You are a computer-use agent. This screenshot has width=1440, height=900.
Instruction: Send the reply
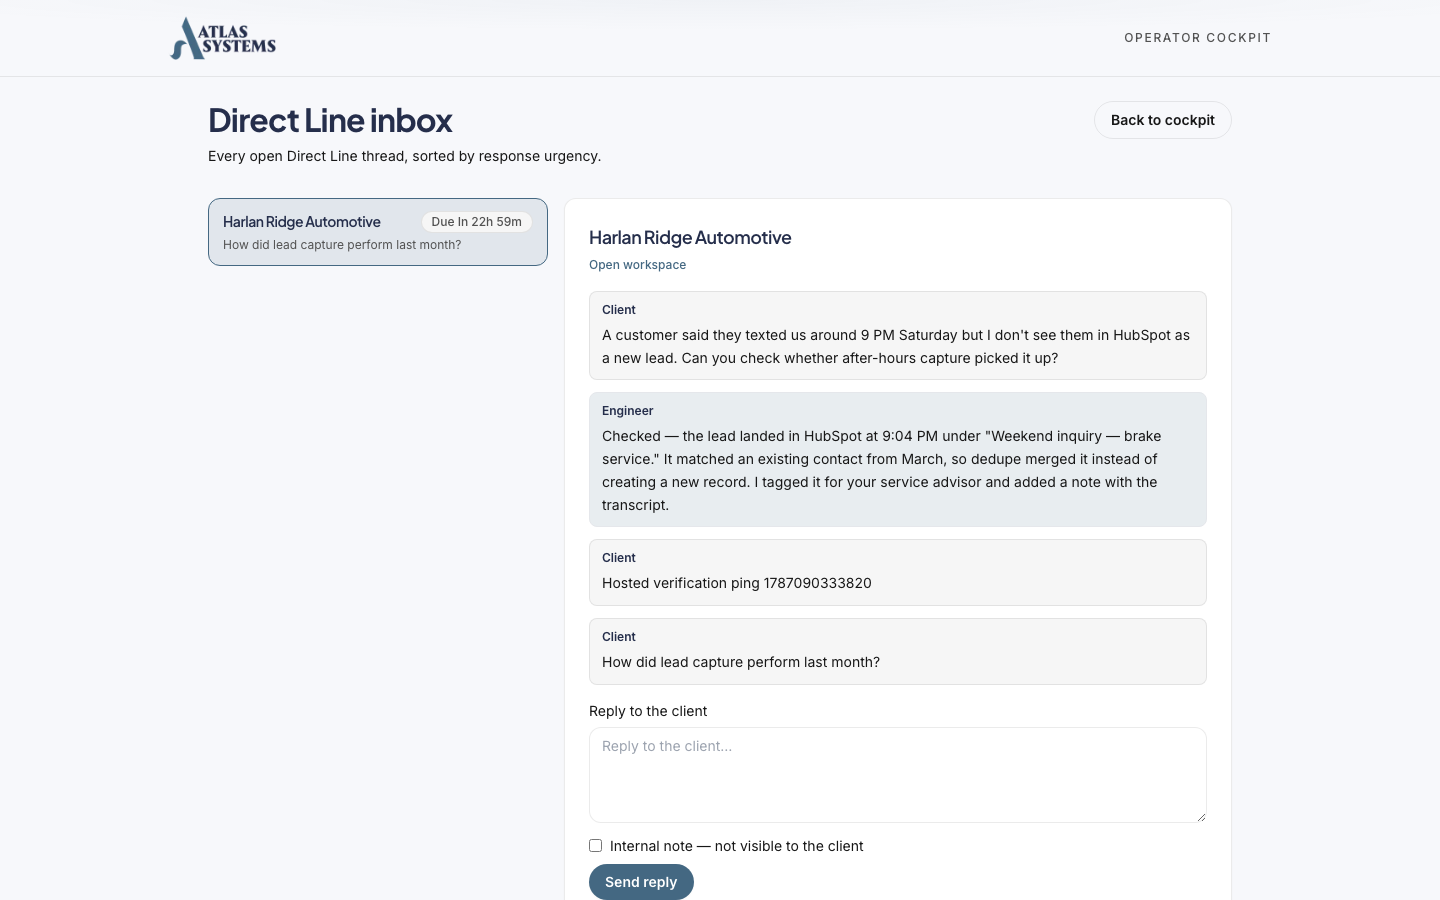pyautogui.click(x=641, y=882)
